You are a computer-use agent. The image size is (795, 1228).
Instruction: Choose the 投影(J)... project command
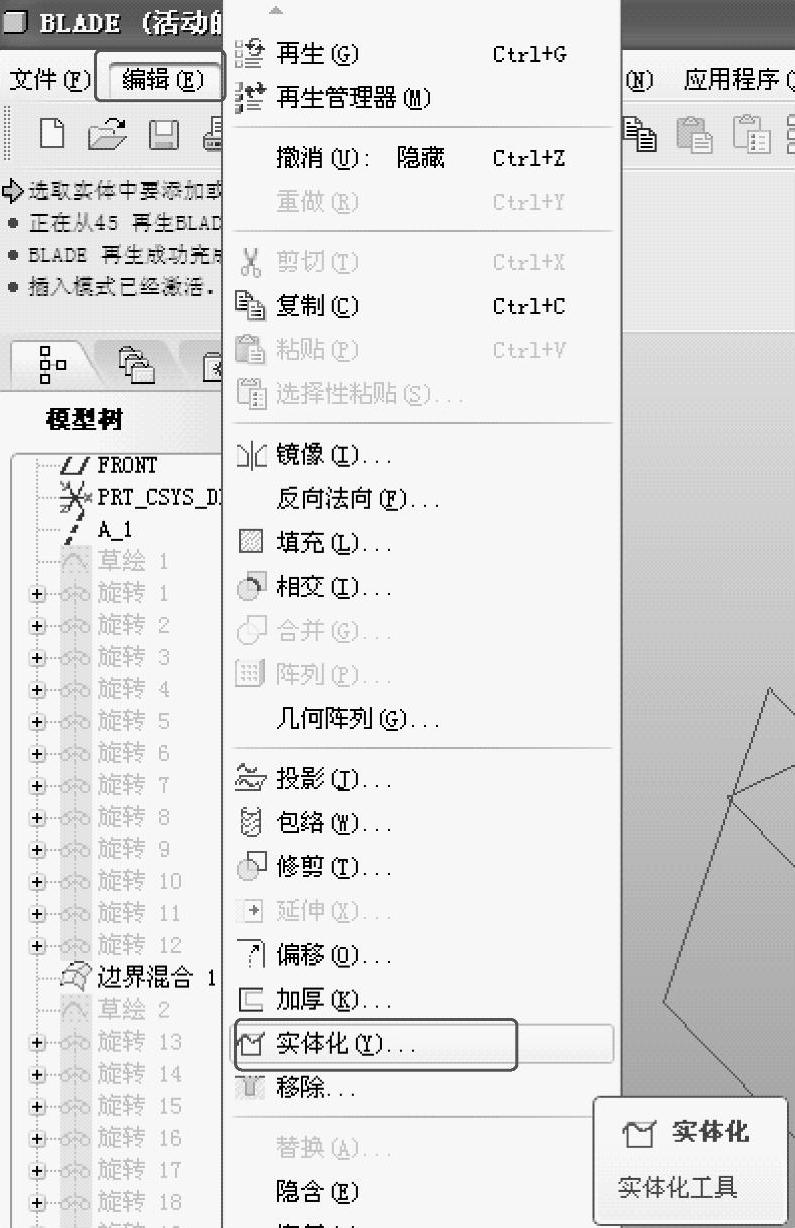[x=421, y=779]
